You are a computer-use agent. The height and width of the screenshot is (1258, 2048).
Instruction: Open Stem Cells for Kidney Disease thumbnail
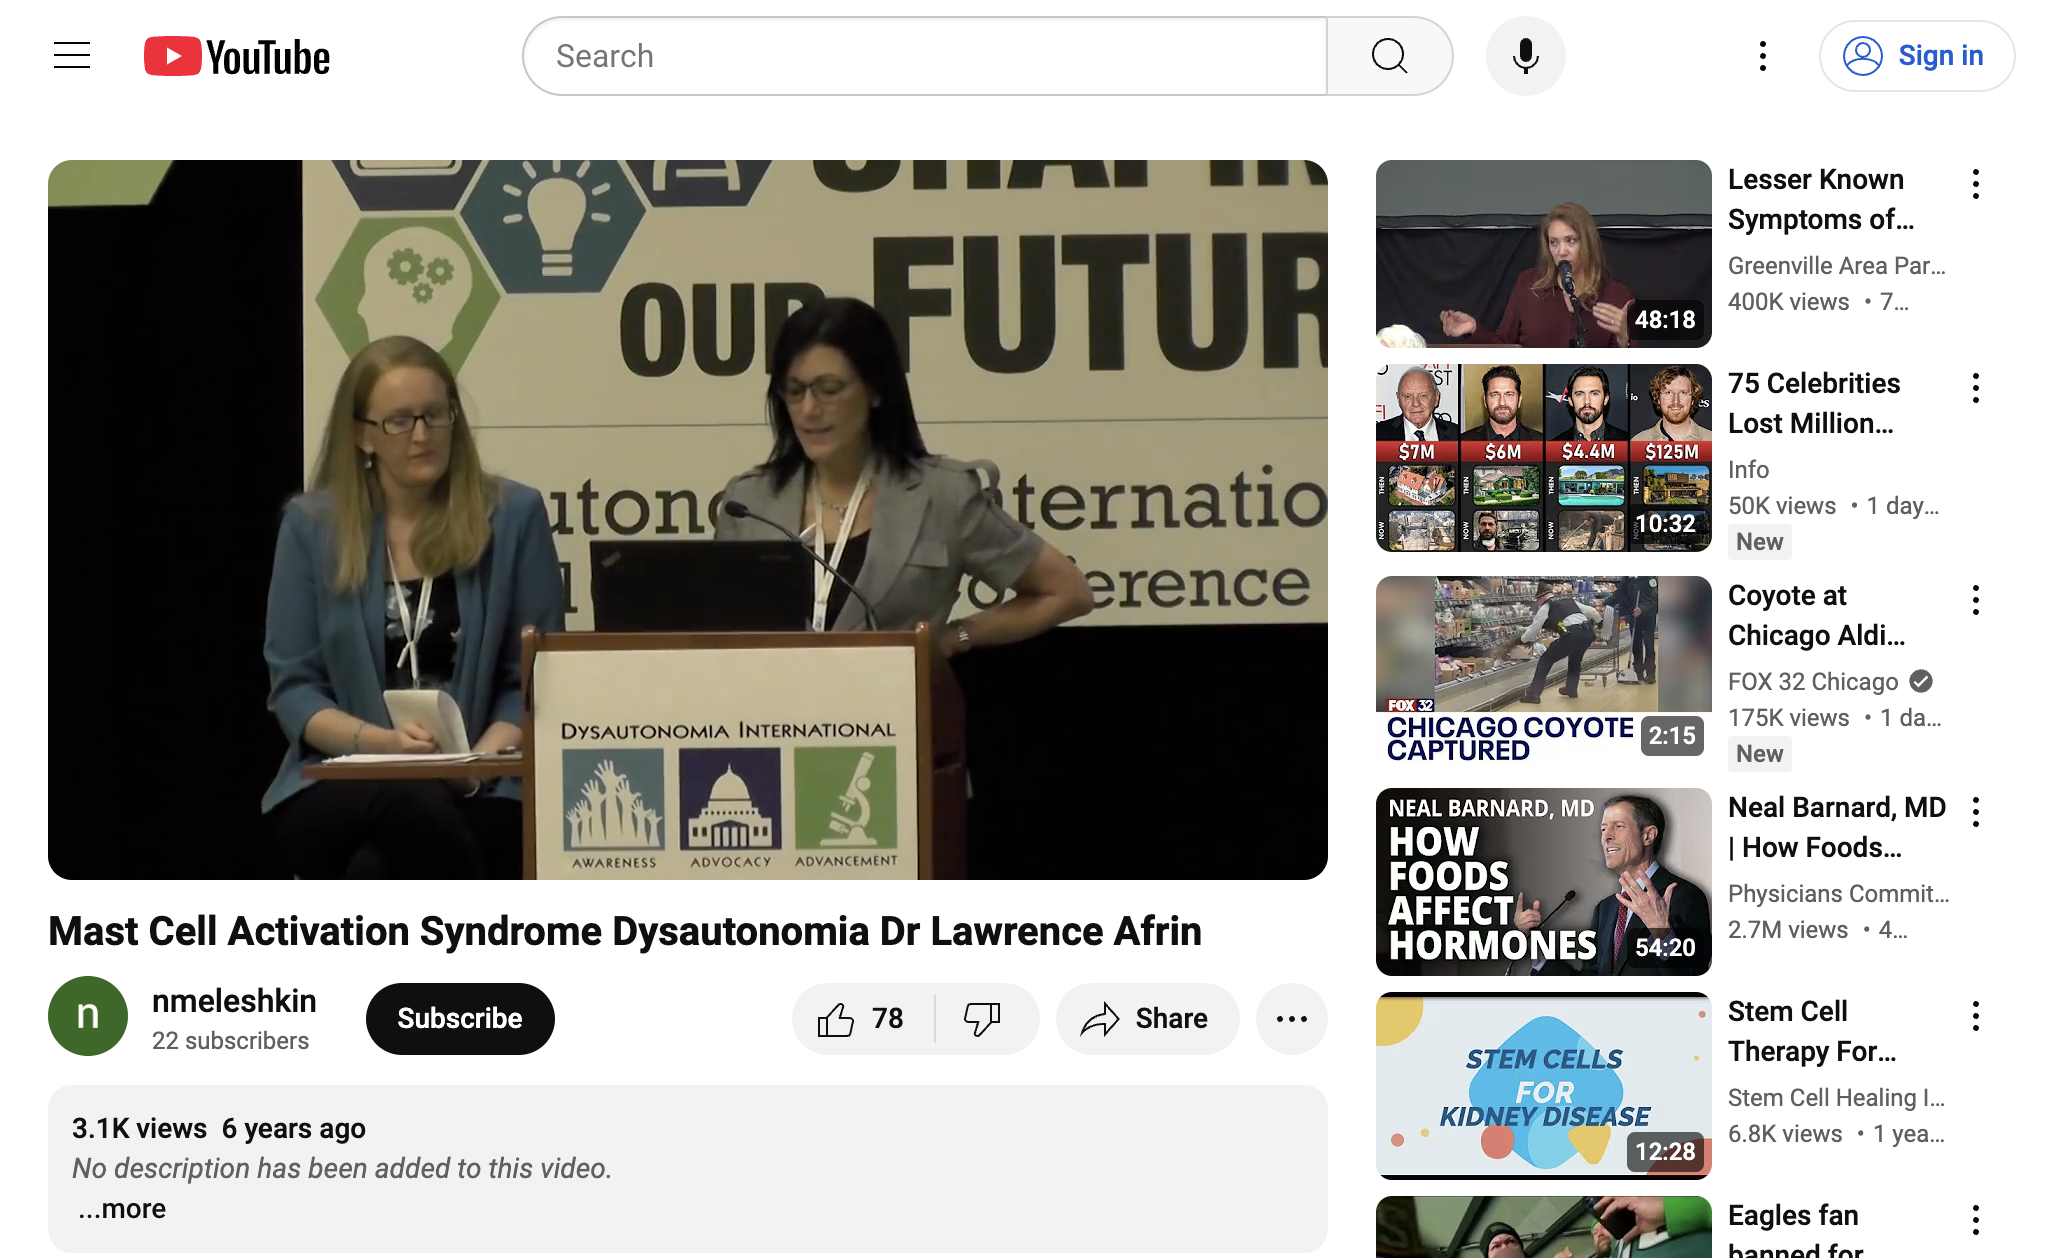coord(1543,1086)
